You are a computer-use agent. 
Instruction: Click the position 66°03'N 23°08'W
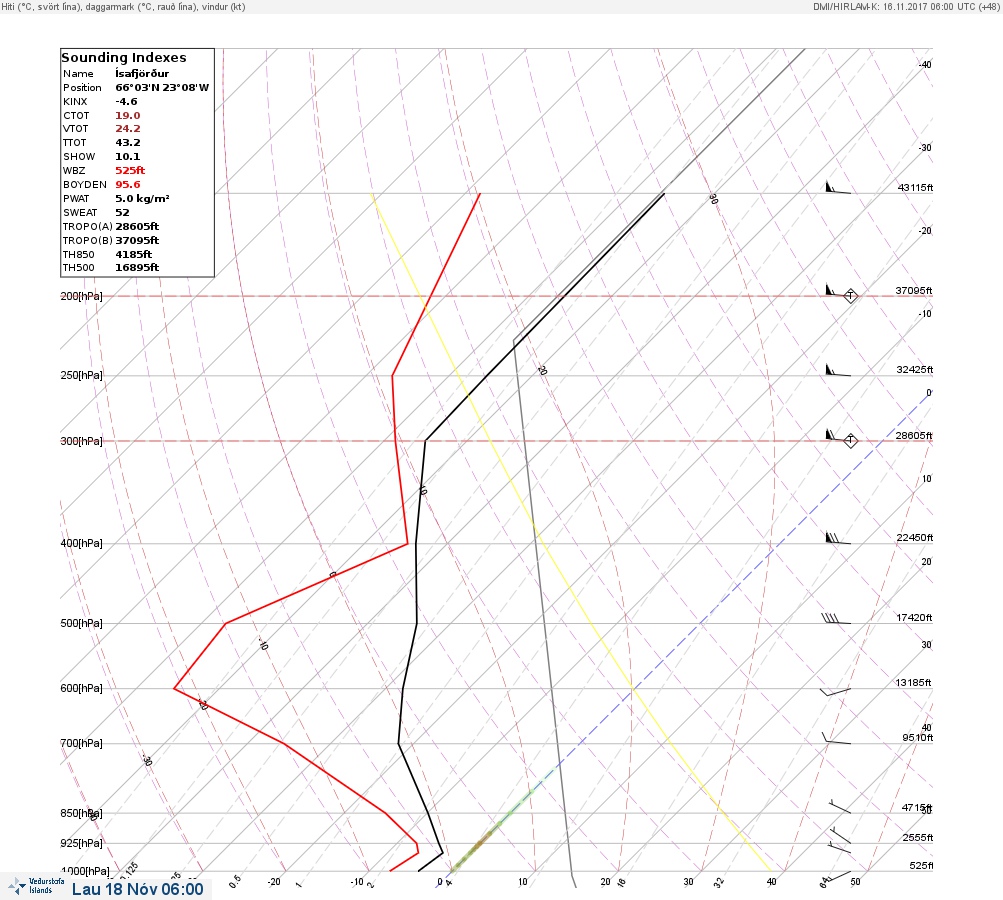coord(162,88)
